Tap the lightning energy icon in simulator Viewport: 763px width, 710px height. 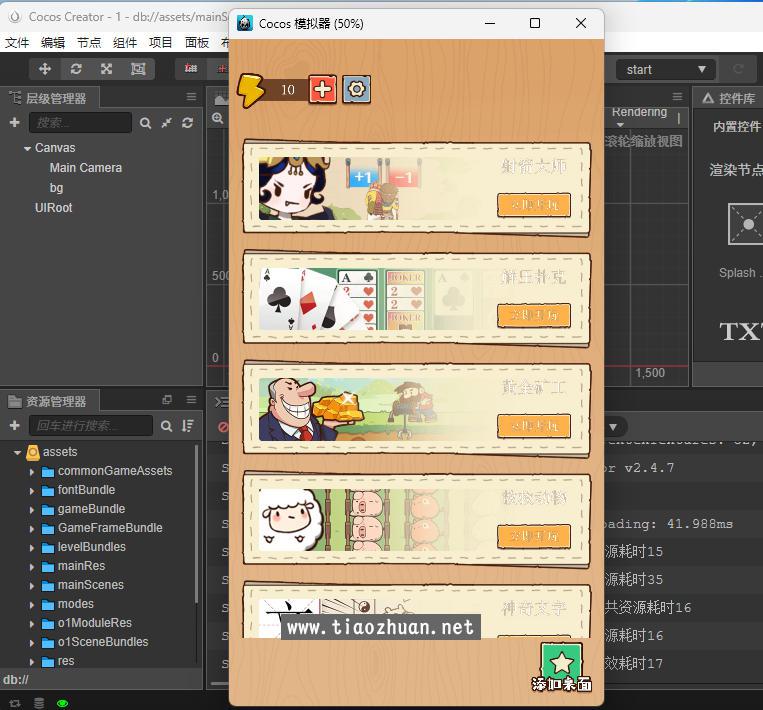click(x=251, y=90)
